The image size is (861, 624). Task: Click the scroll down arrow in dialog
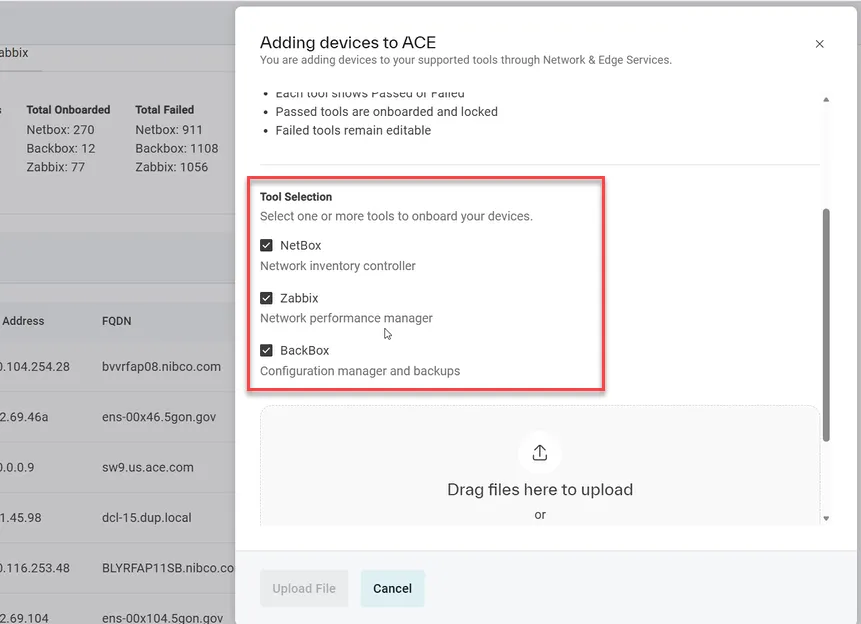coord(826,519)
